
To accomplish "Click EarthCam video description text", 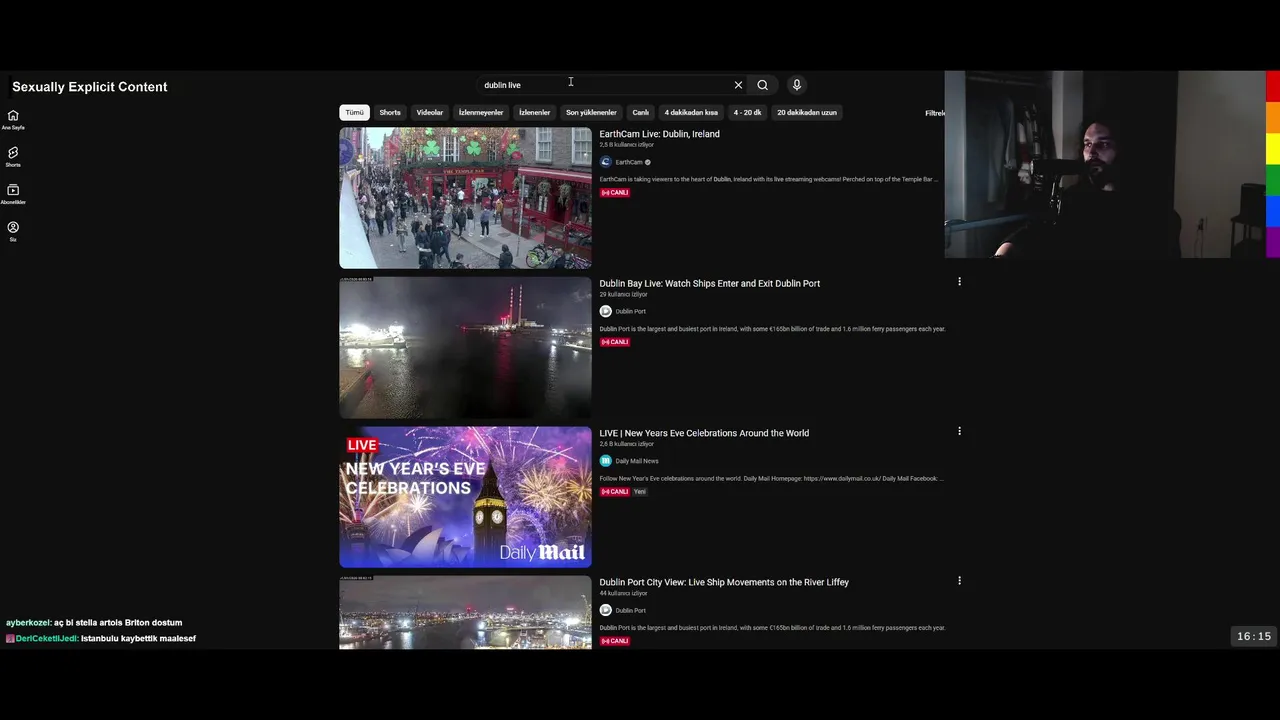I will click(x=769, y=179).
